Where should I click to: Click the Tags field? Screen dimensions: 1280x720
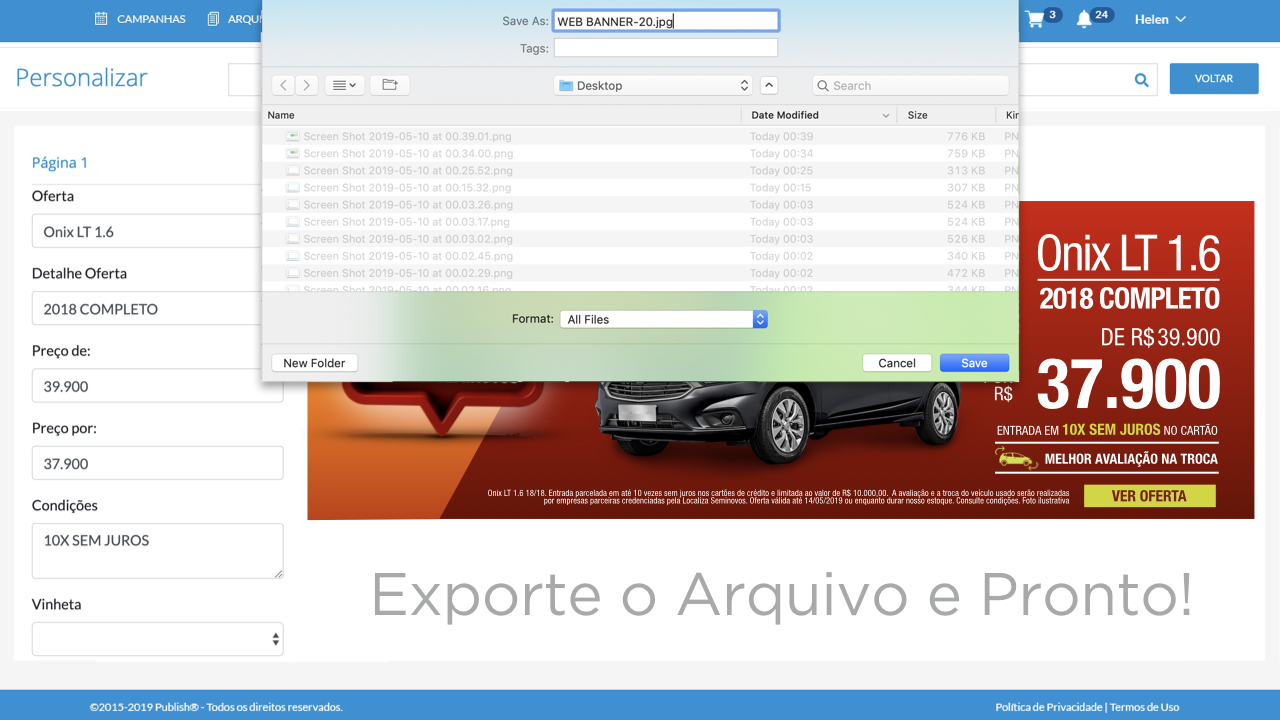666,48
